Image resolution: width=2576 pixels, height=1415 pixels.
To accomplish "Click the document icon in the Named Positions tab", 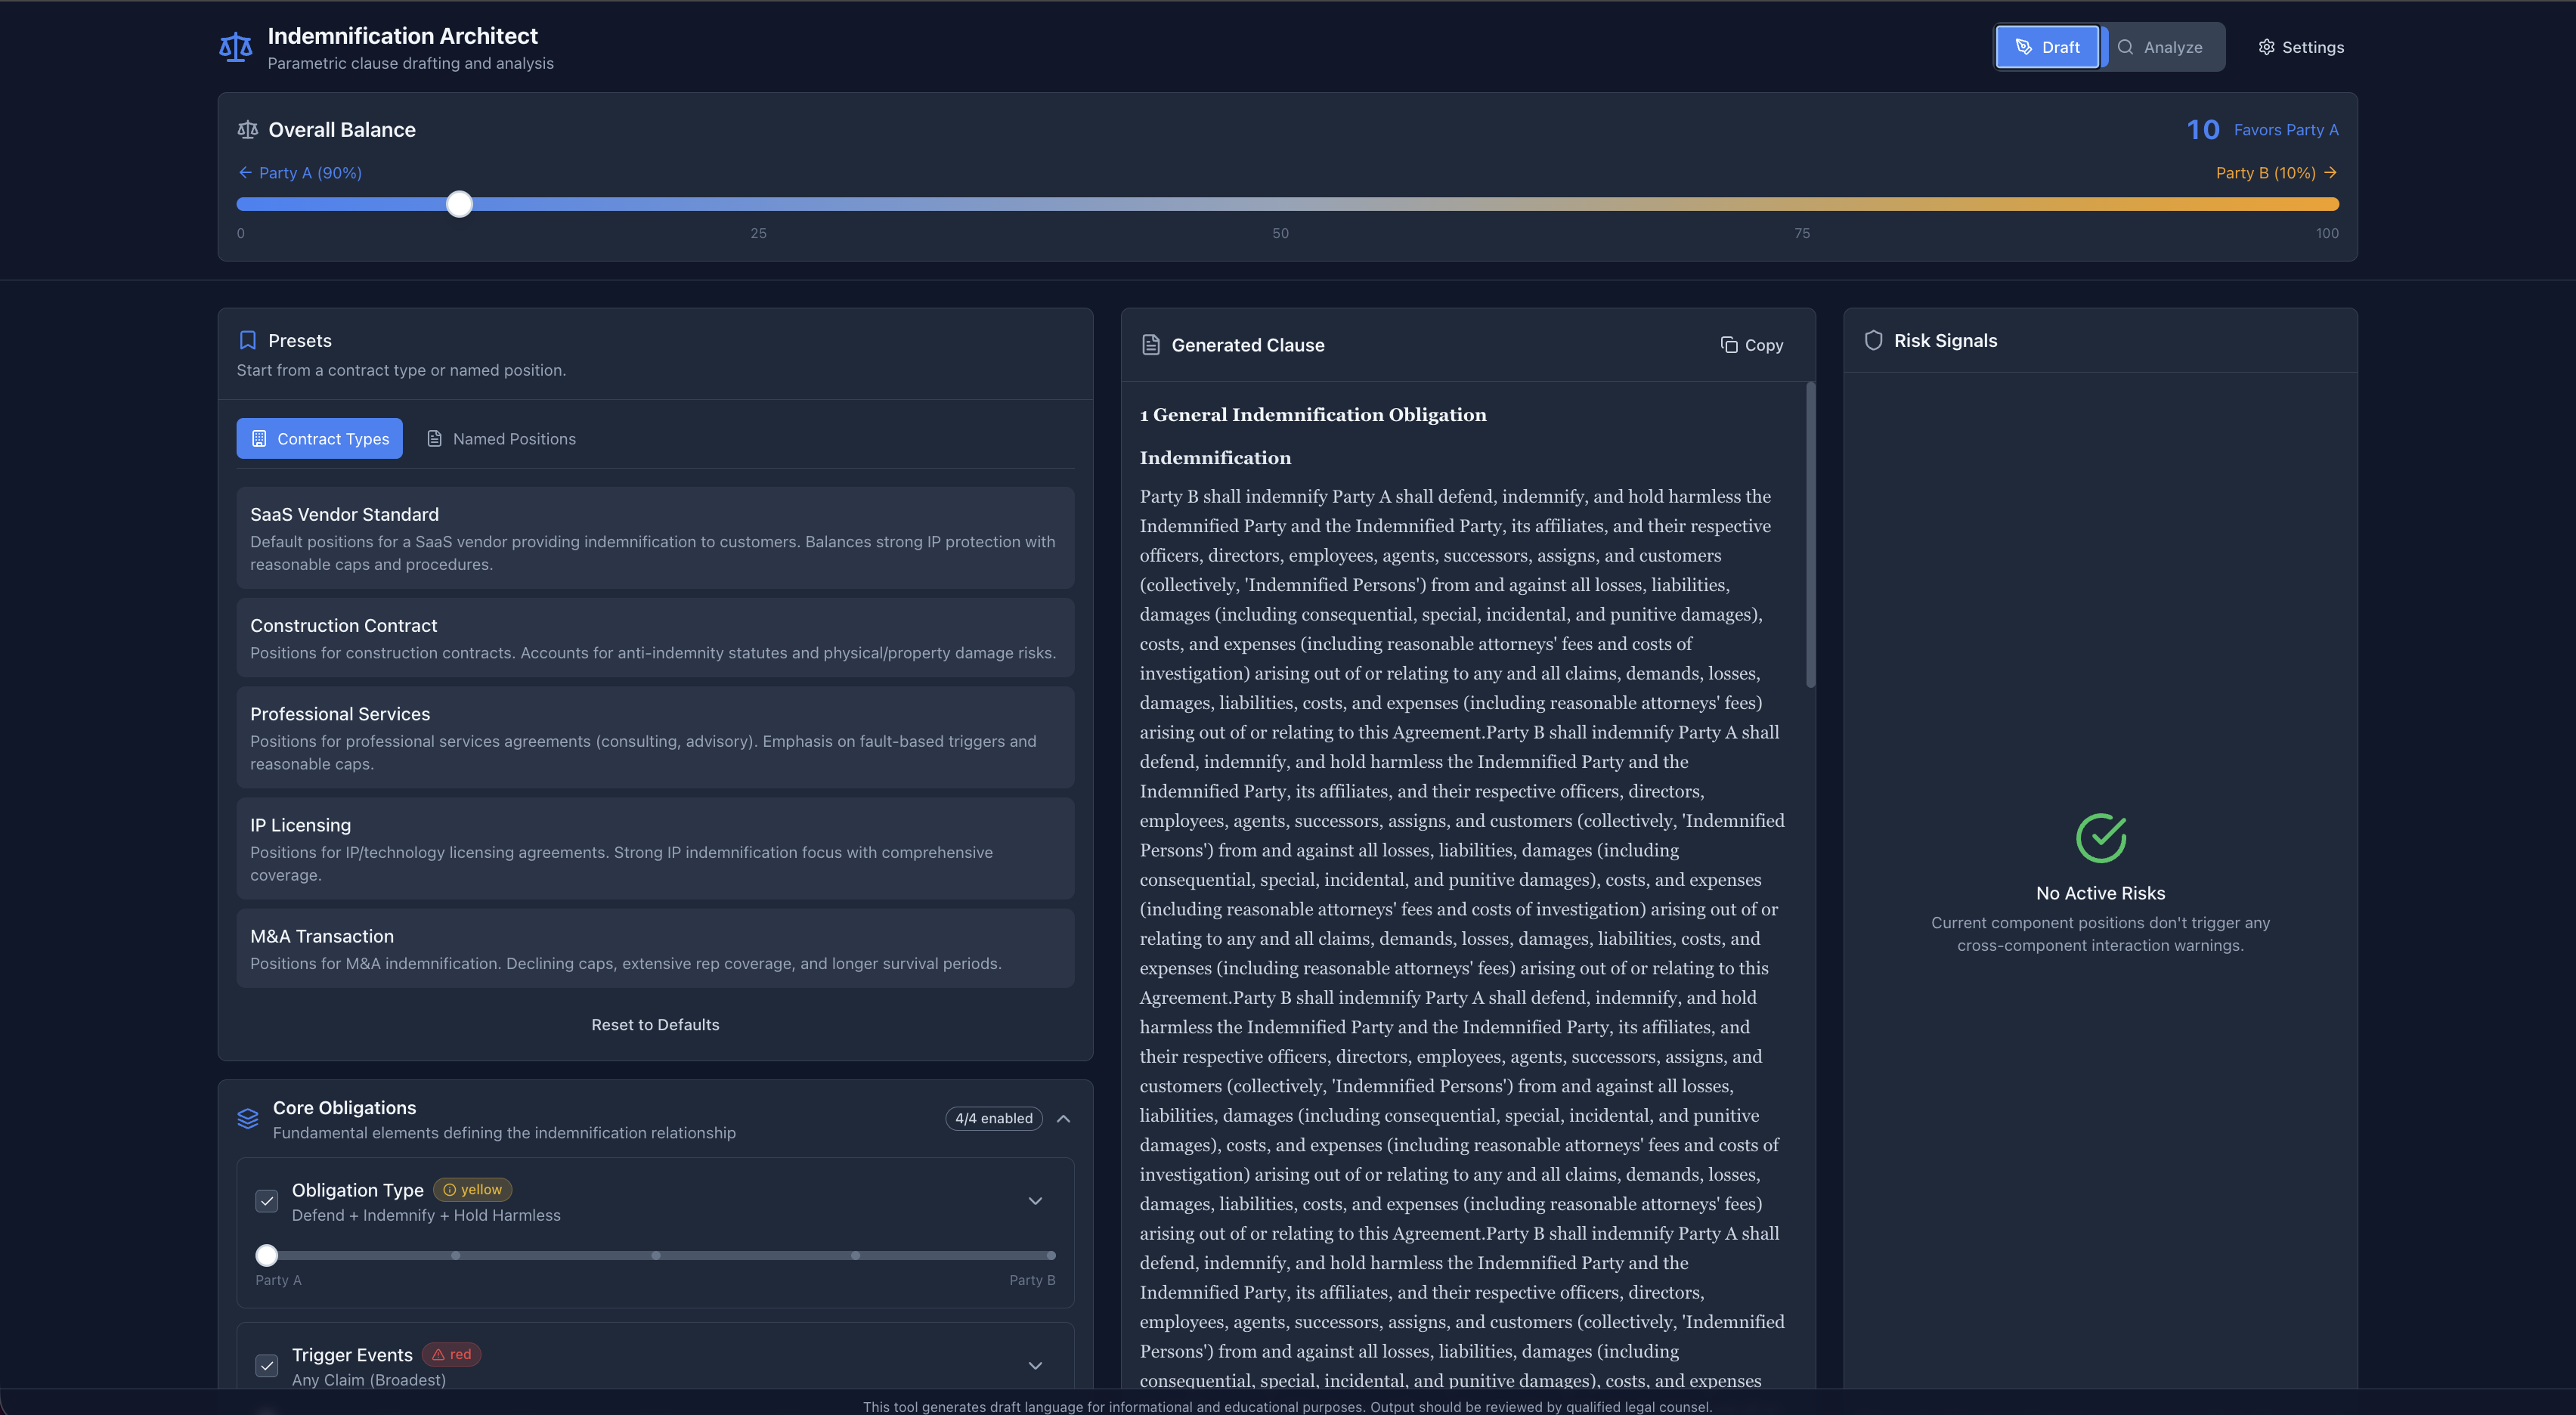I will pyautogui.click(x=435, y=438).
